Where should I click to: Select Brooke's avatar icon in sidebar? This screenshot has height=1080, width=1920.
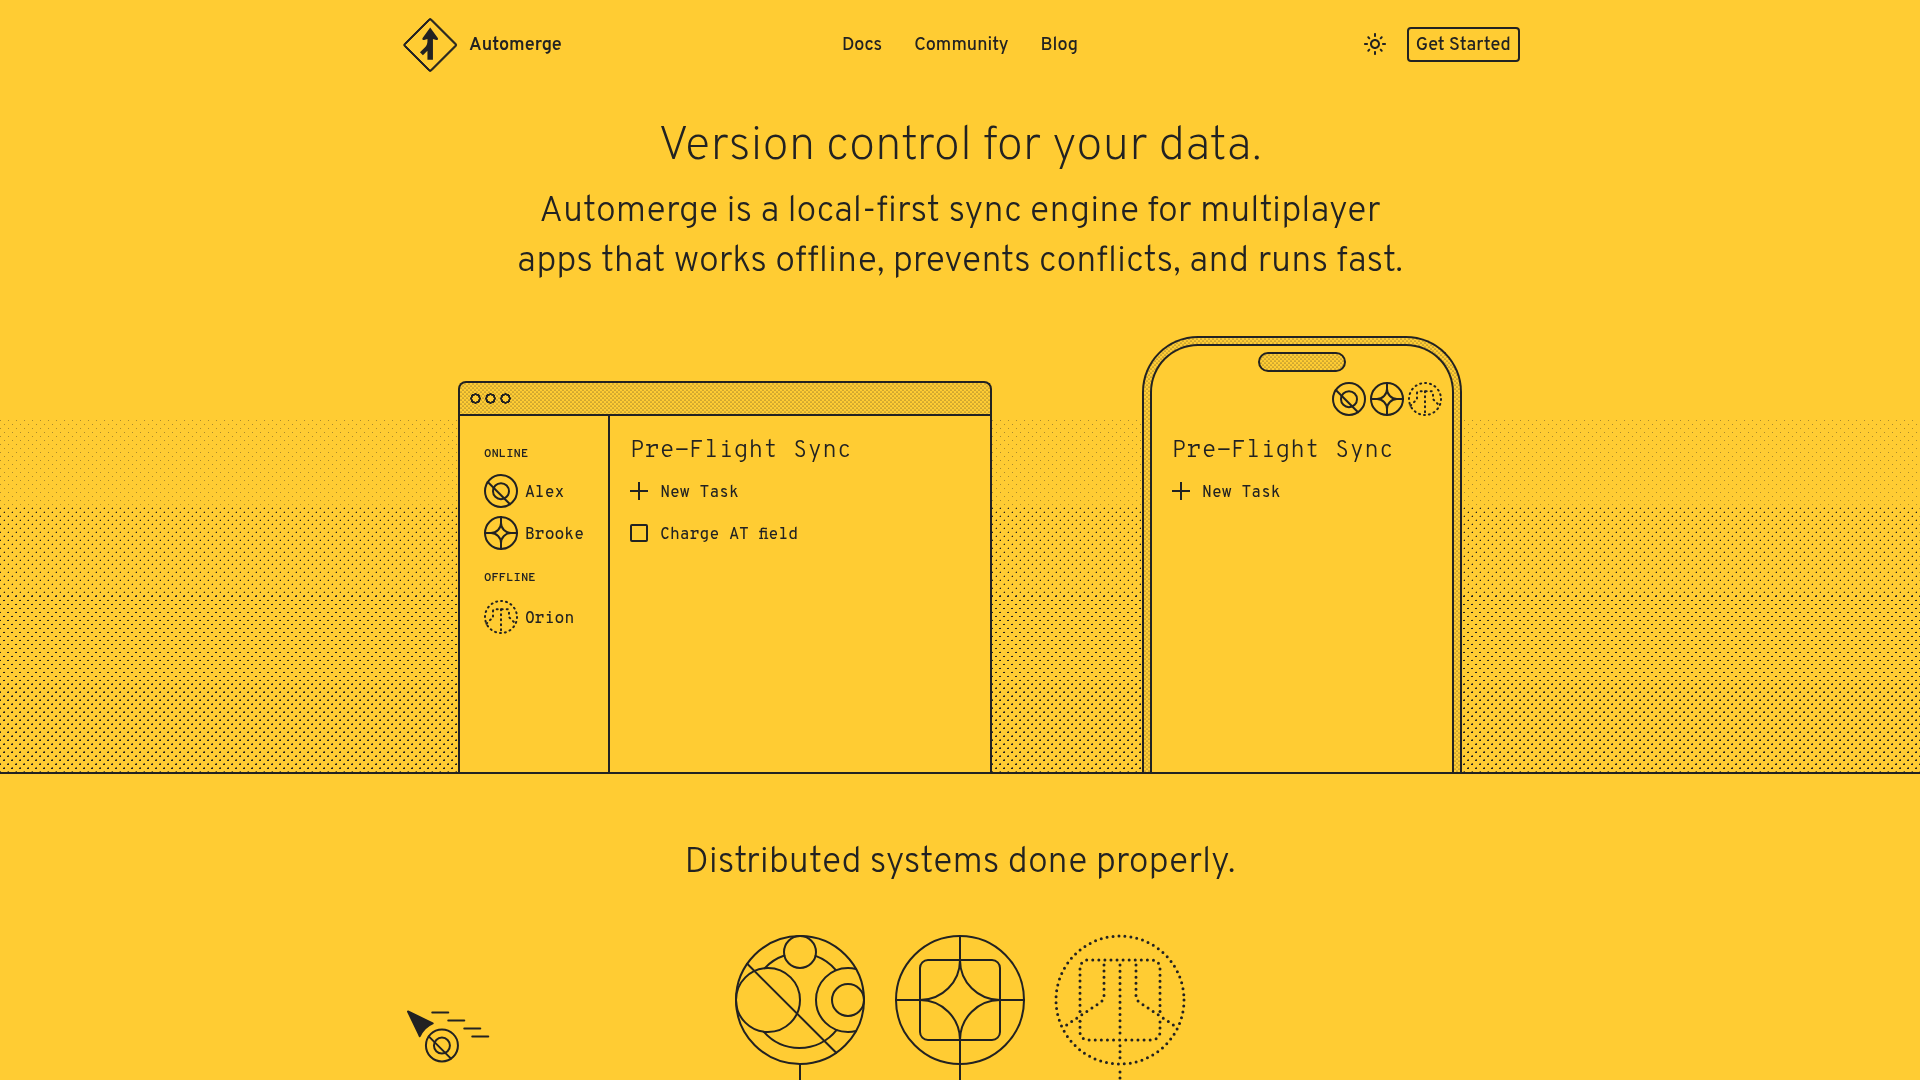(501, 533)
